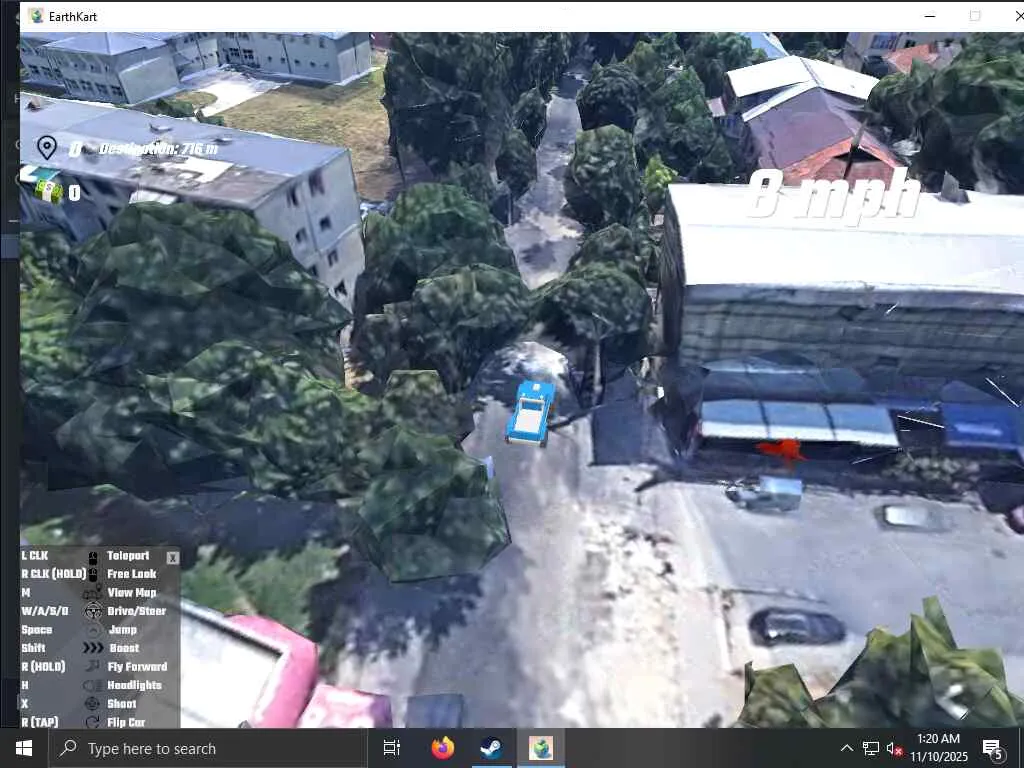Click the Flip Car rotate icon
Screen dimensions: 1024x768
point(93,722)
